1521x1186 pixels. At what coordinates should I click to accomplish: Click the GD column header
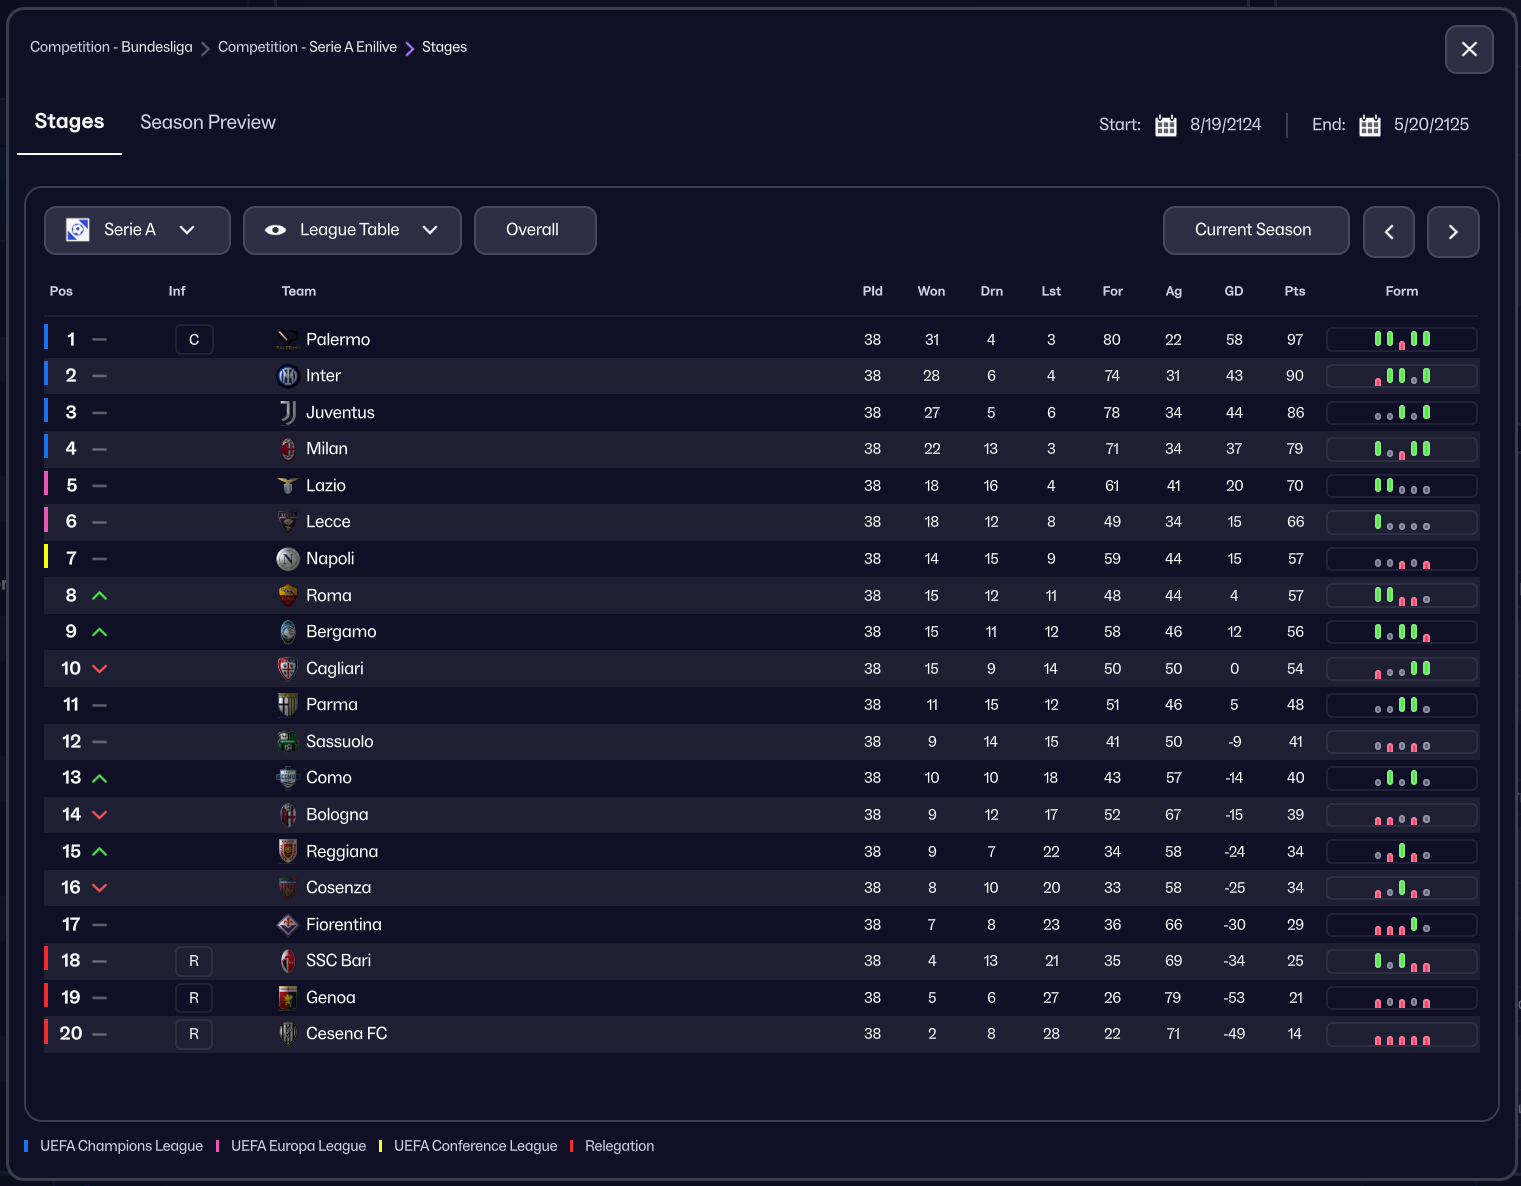(1234, 291)
